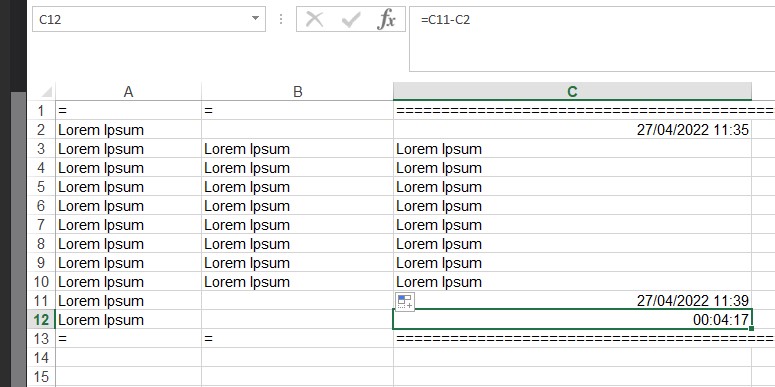This screenshot has width=775, height=387.
Task: Click cell C13 with row of equals signs
Action: [572, 339]
